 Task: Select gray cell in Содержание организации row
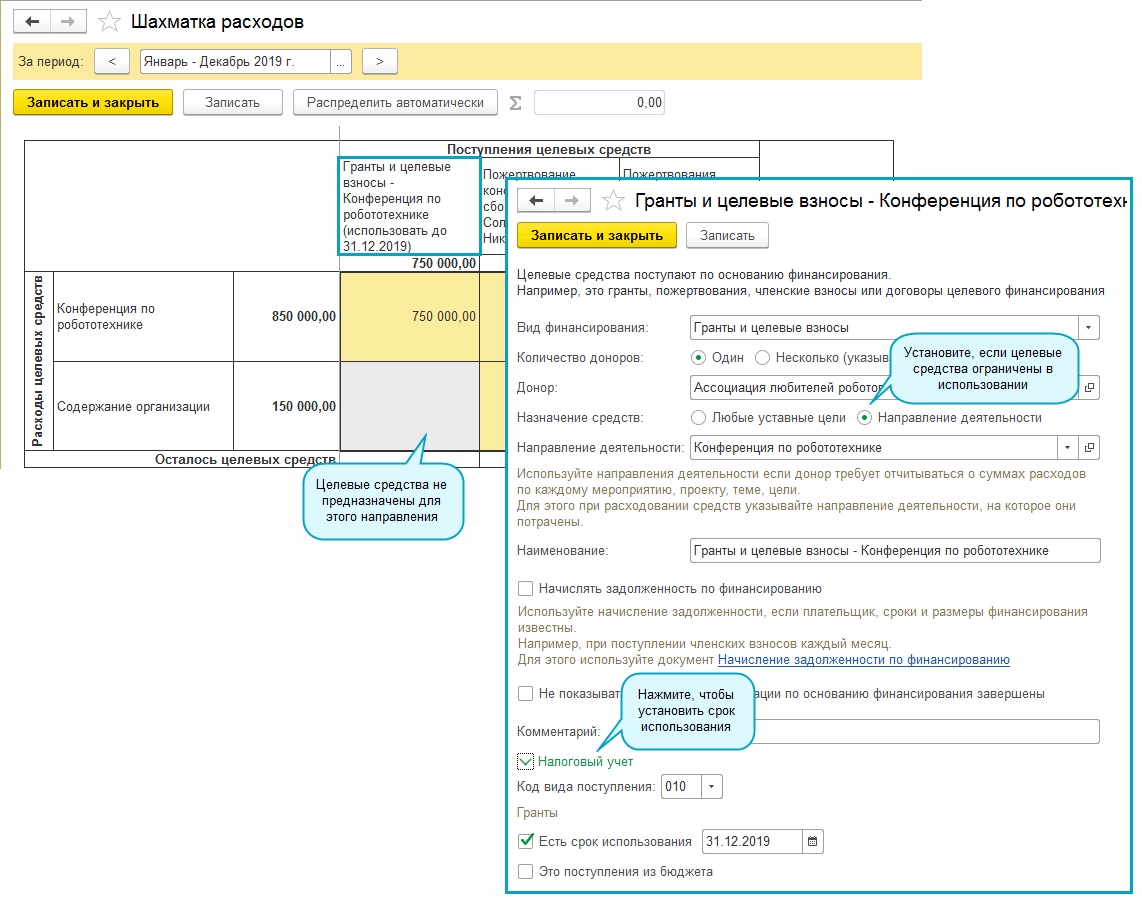click(x=409, y=406)
